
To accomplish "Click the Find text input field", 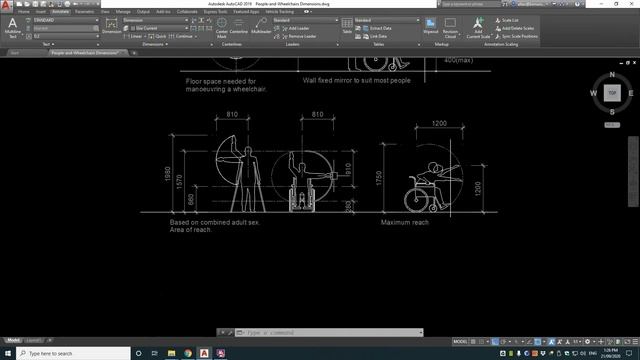I will click(65, 28).
